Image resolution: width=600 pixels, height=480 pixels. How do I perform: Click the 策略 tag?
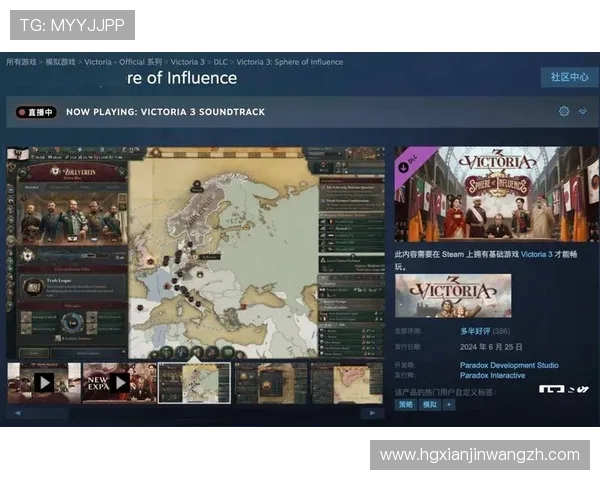point(406,405)
